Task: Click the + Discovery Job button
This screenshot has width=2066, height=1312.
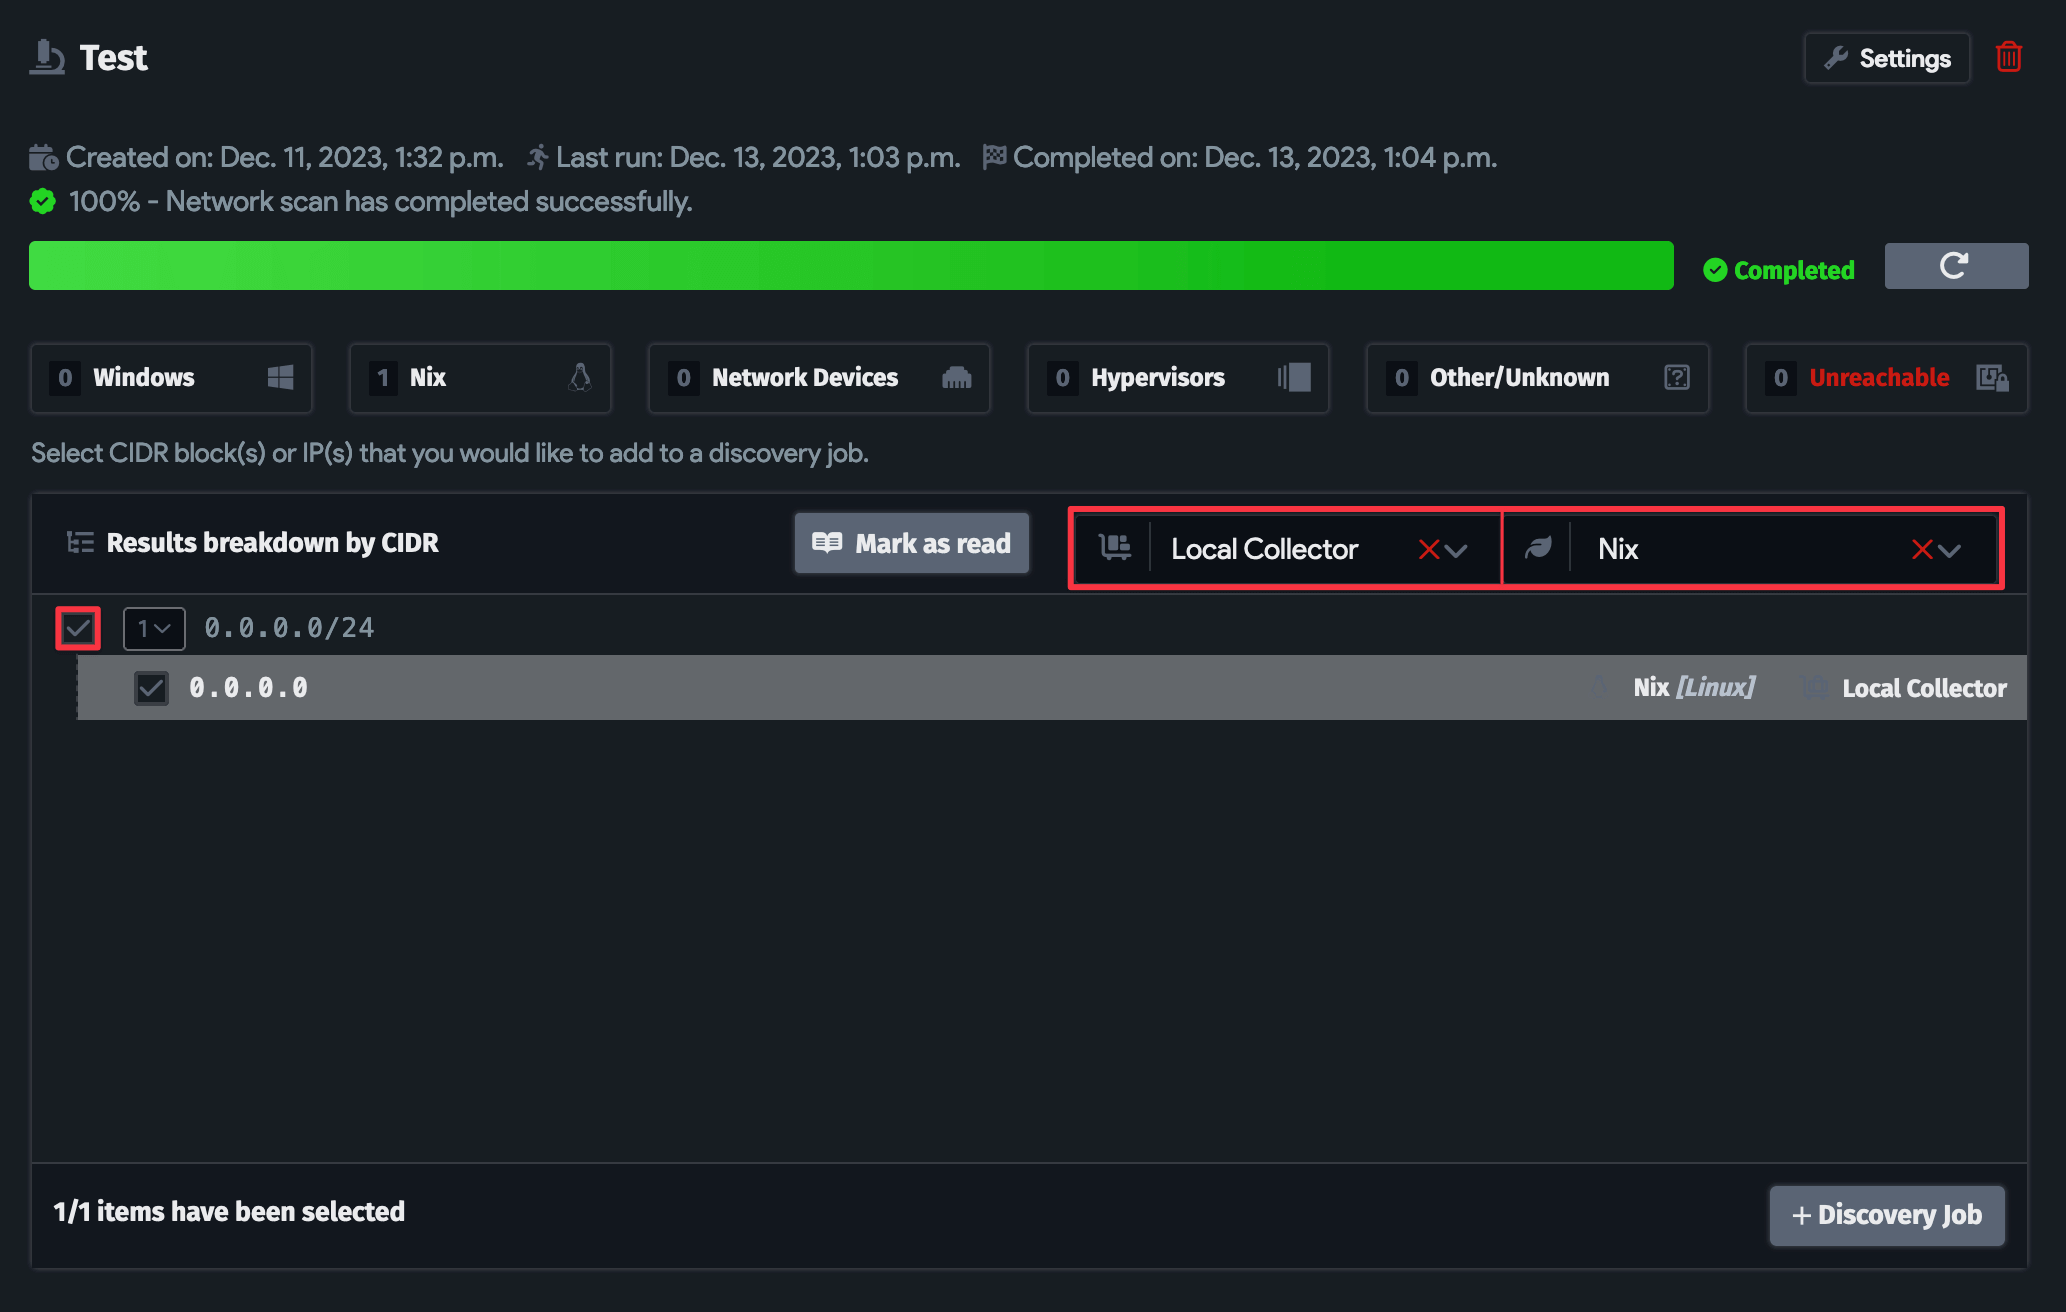Action: (1886, 1215)
